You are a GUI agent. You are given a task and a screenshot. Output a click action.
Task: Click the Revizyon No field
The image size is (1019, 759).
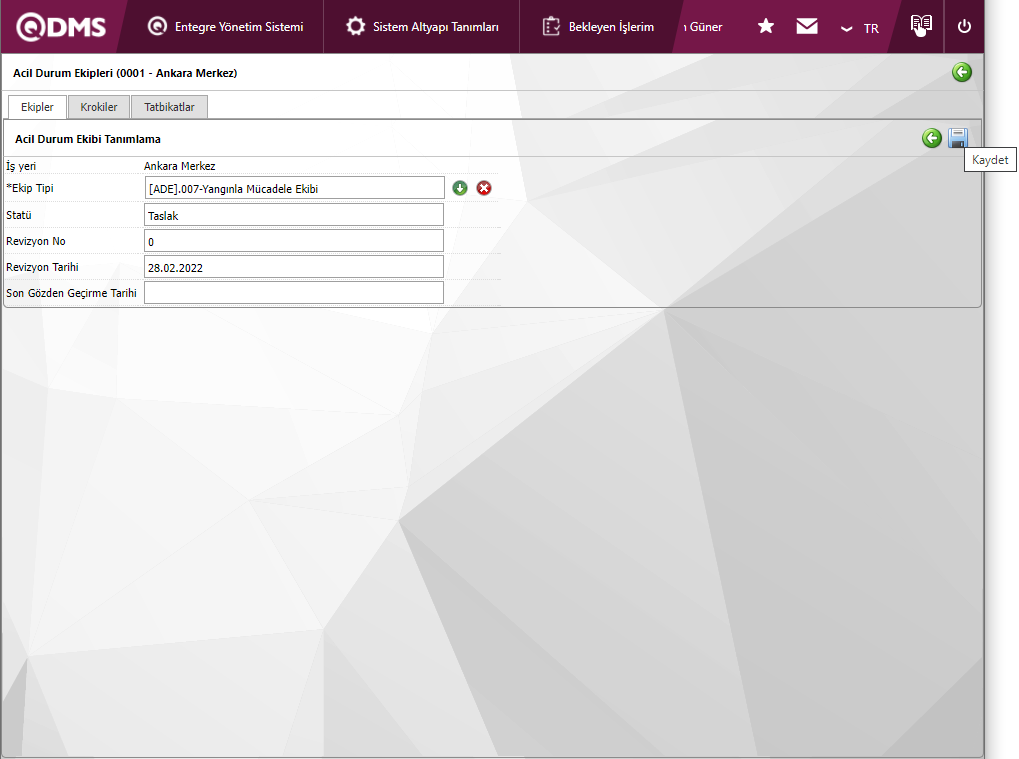coord(294,241)
